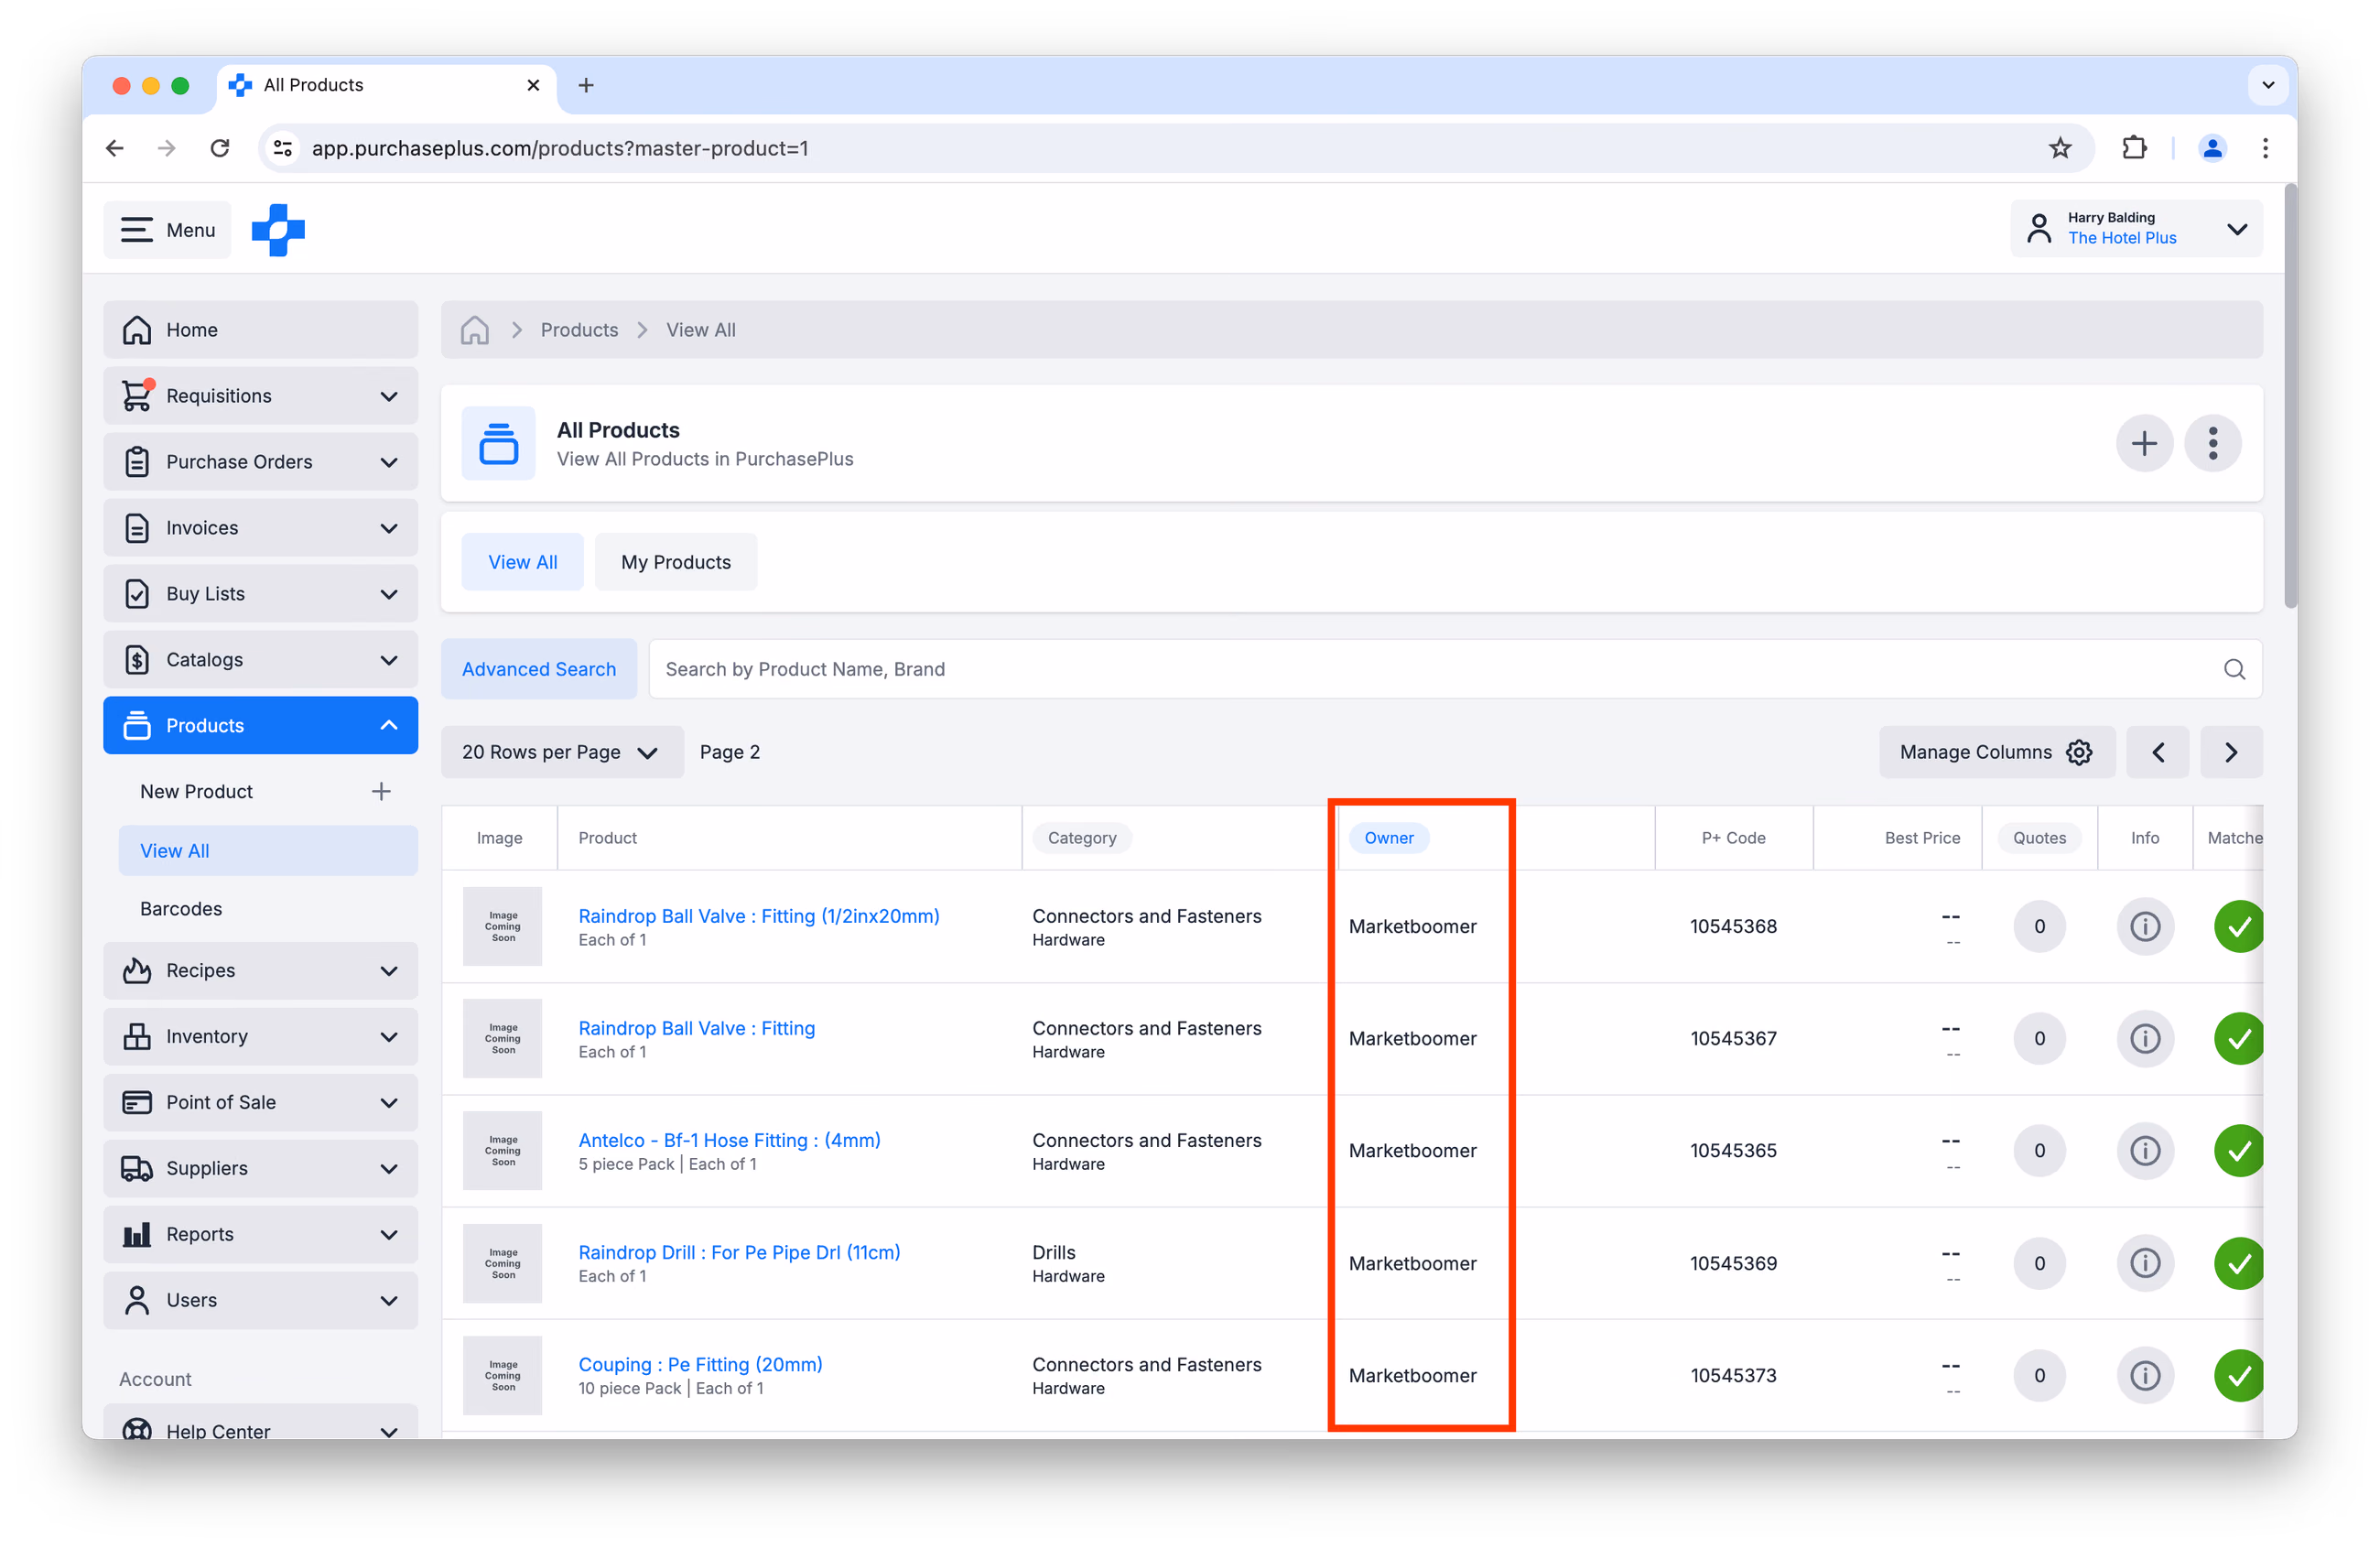Screen dimensions: 2380x1548
Task: Open the Suppliers sidebar menu
Action: tap(260, 1169)
